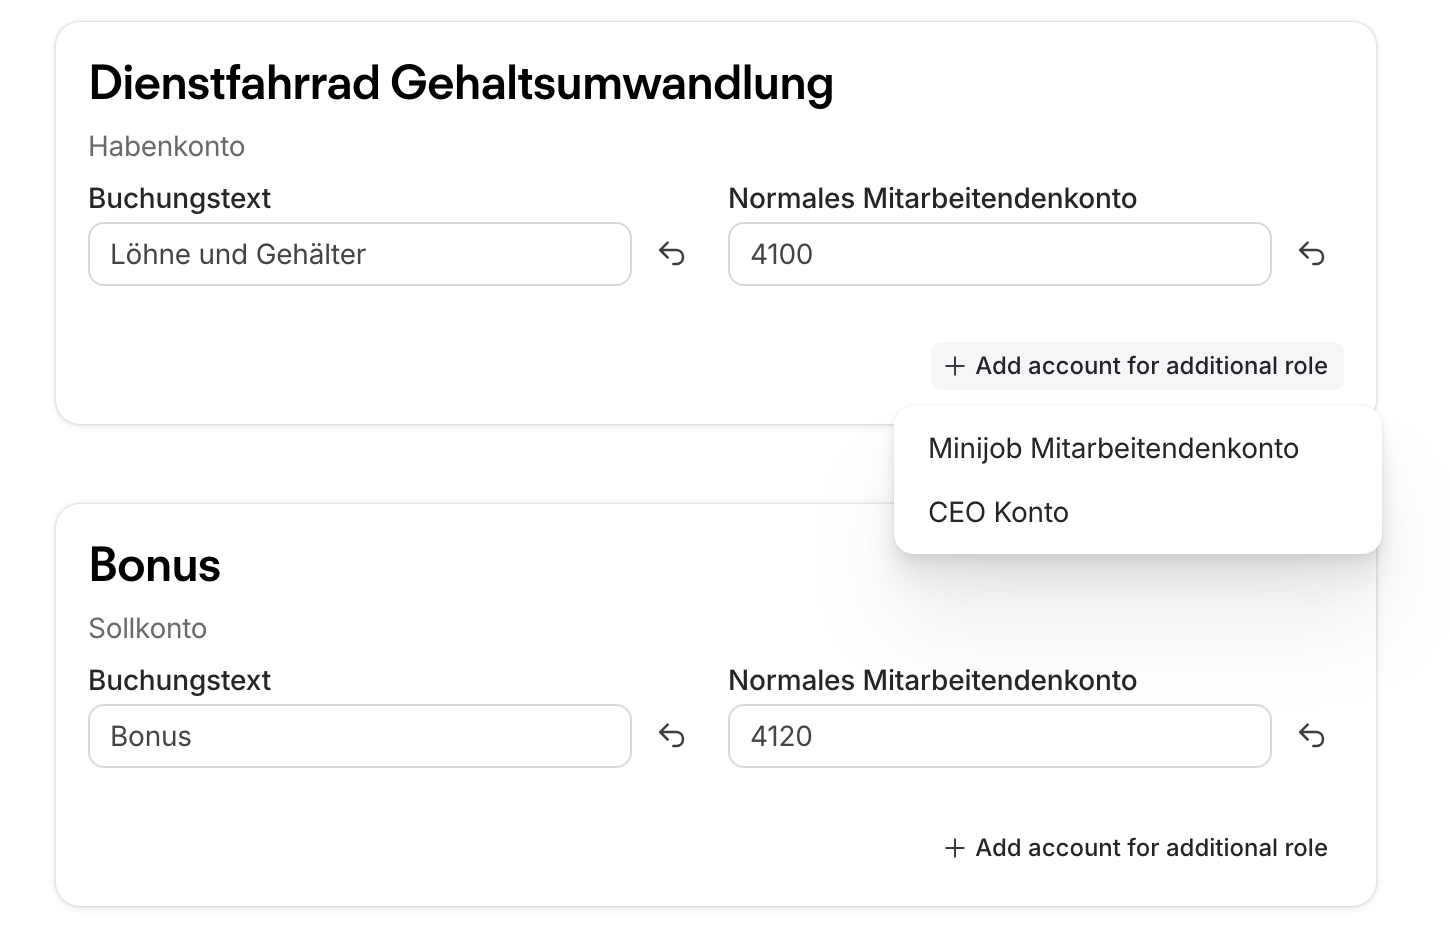Revert account 4120 using undo icon

[x=1312, y=736]
